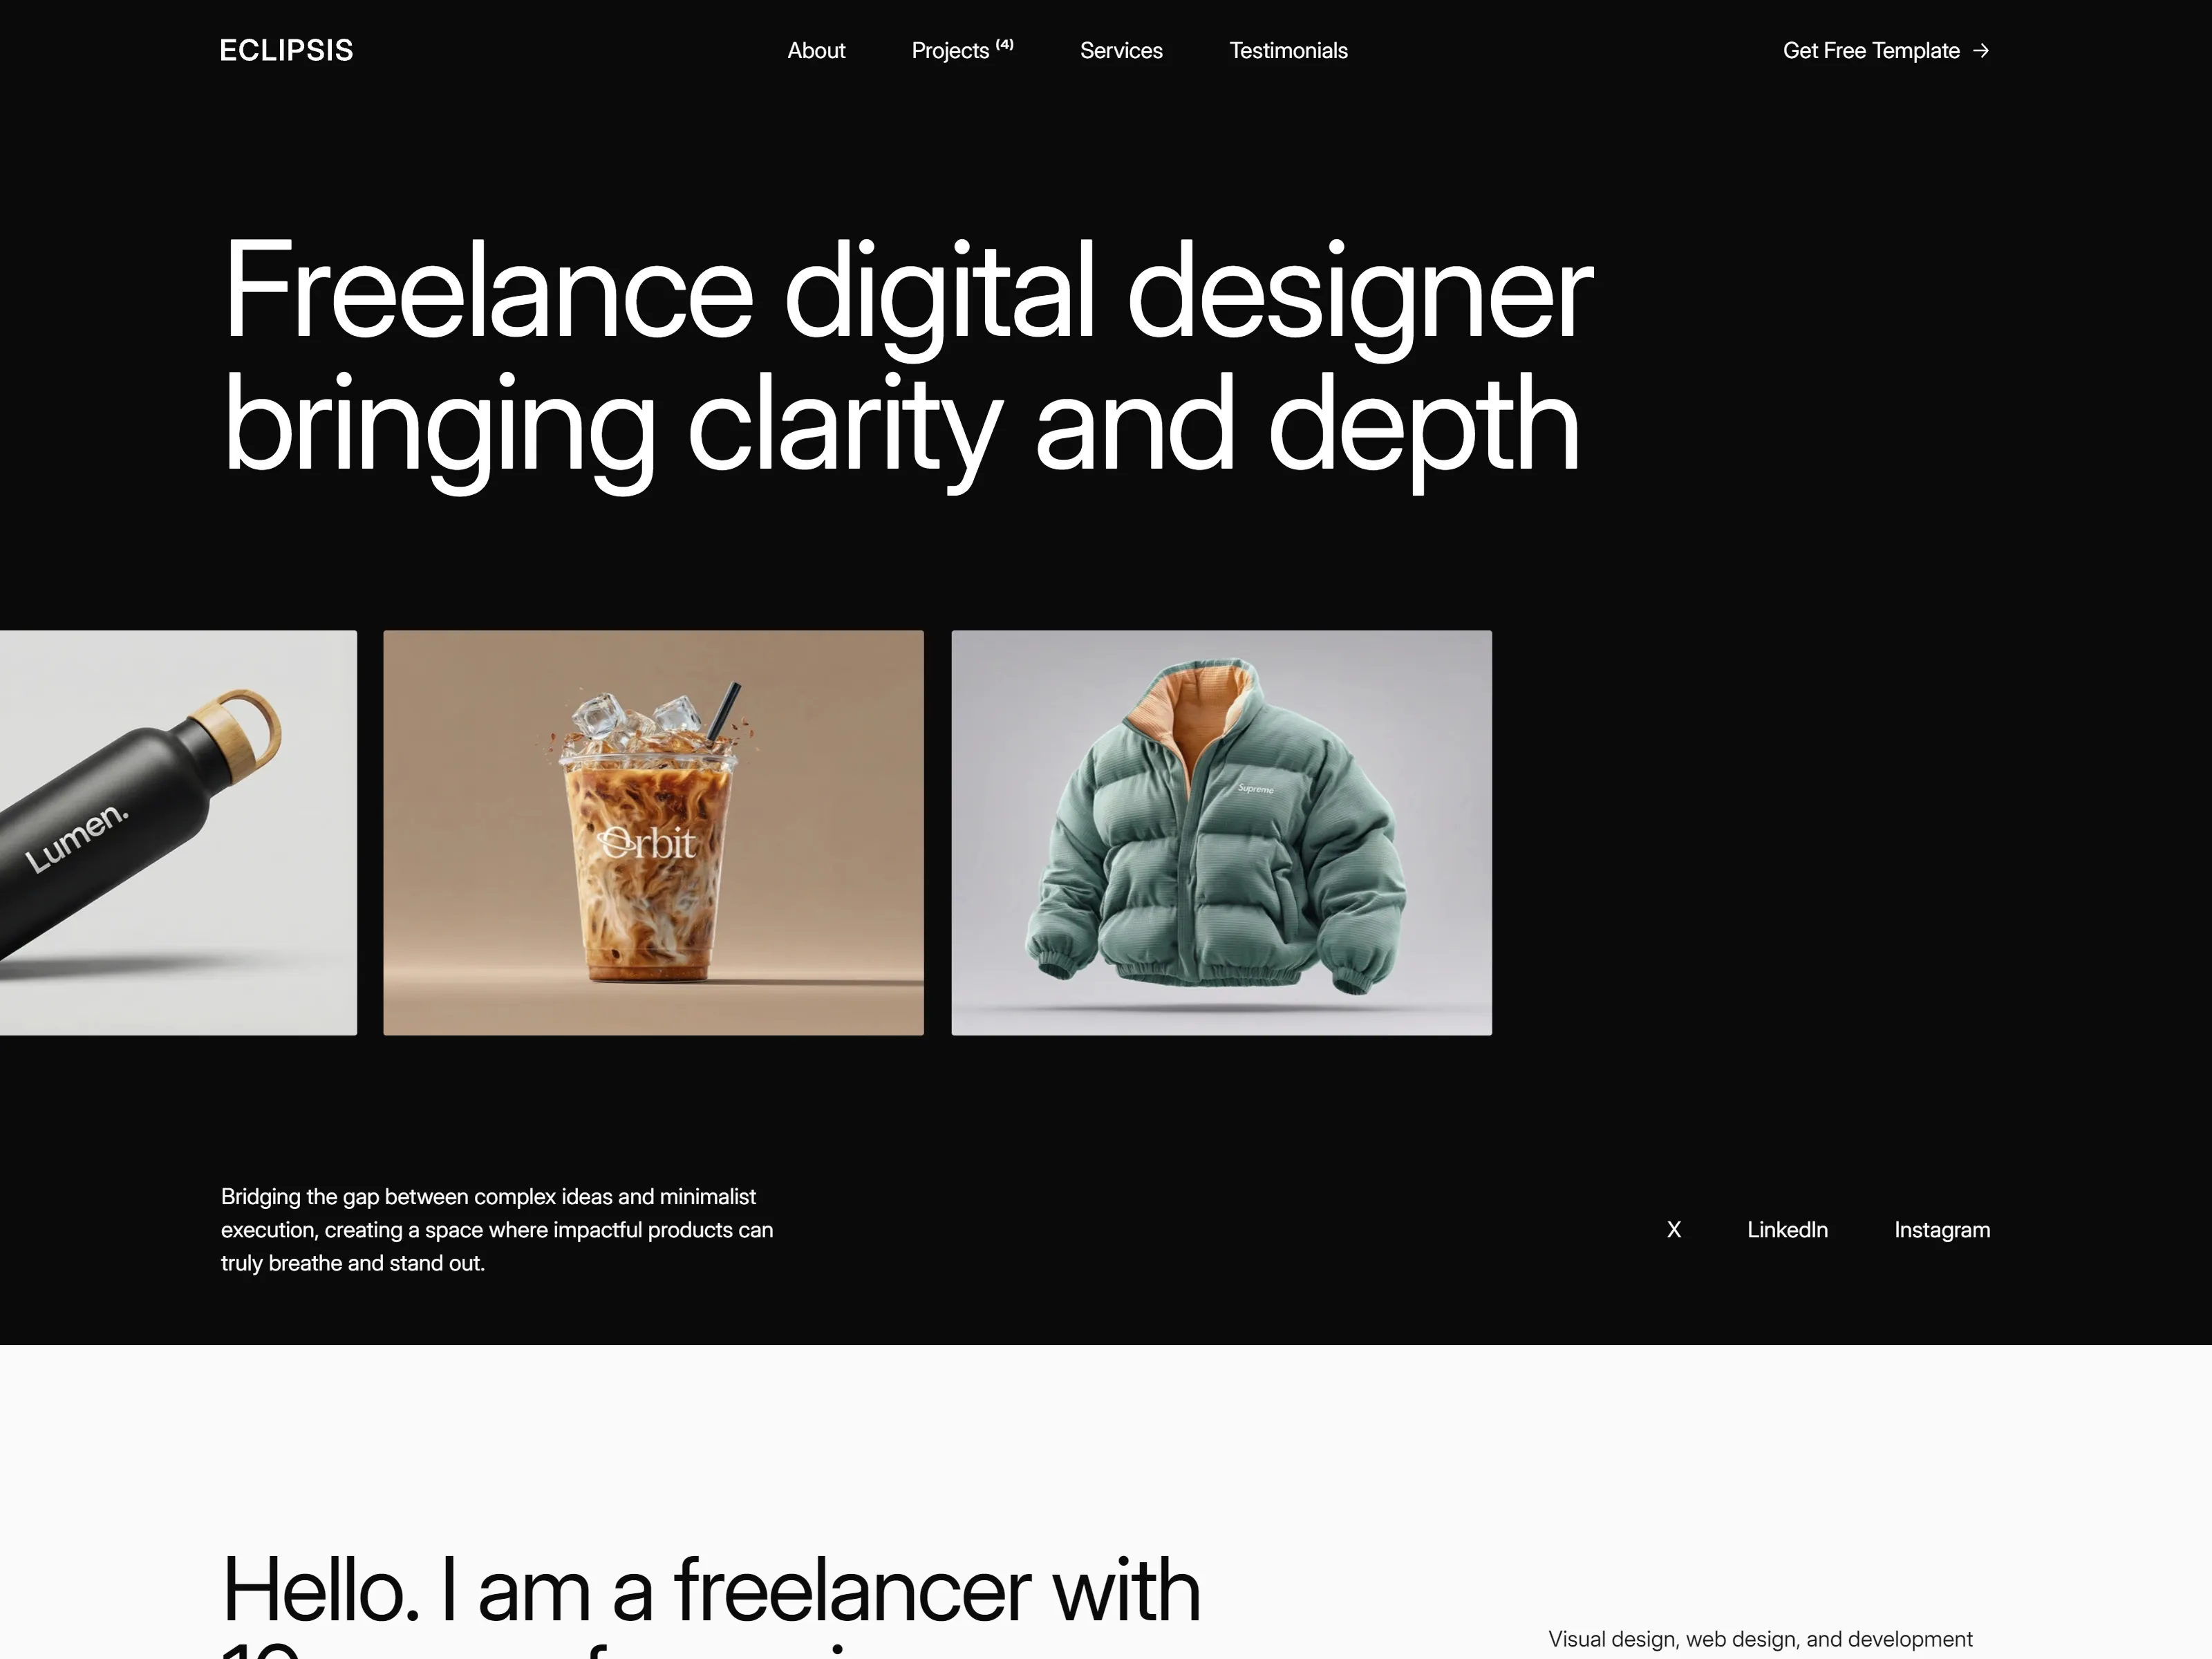Visit the X social link
The height and width of the screenshot is (1659, 2212).
click(x=1674, y=1229)
